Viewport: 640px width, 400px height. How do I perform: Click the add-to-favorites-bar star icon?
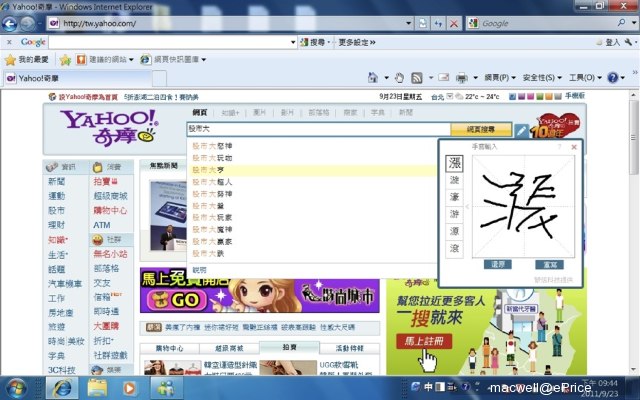coord(65,60)
